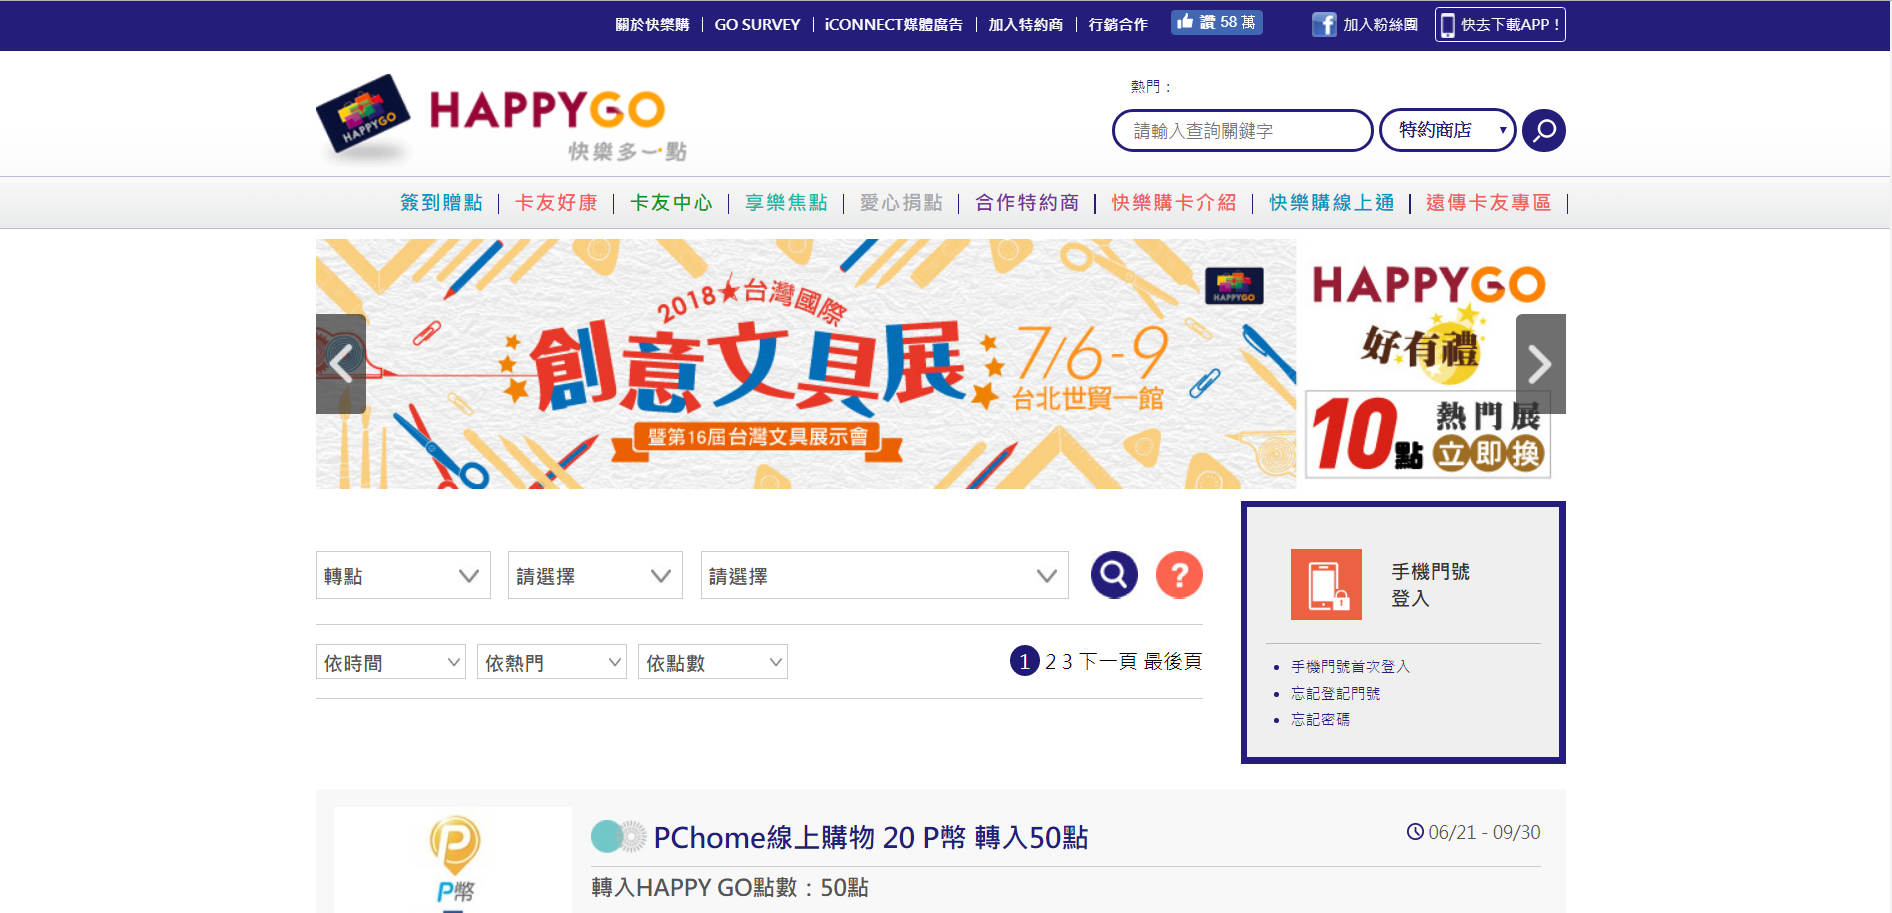Screen dimensions: 1892x913
Task: Click the top search magnifier button
Action: 1544,130
